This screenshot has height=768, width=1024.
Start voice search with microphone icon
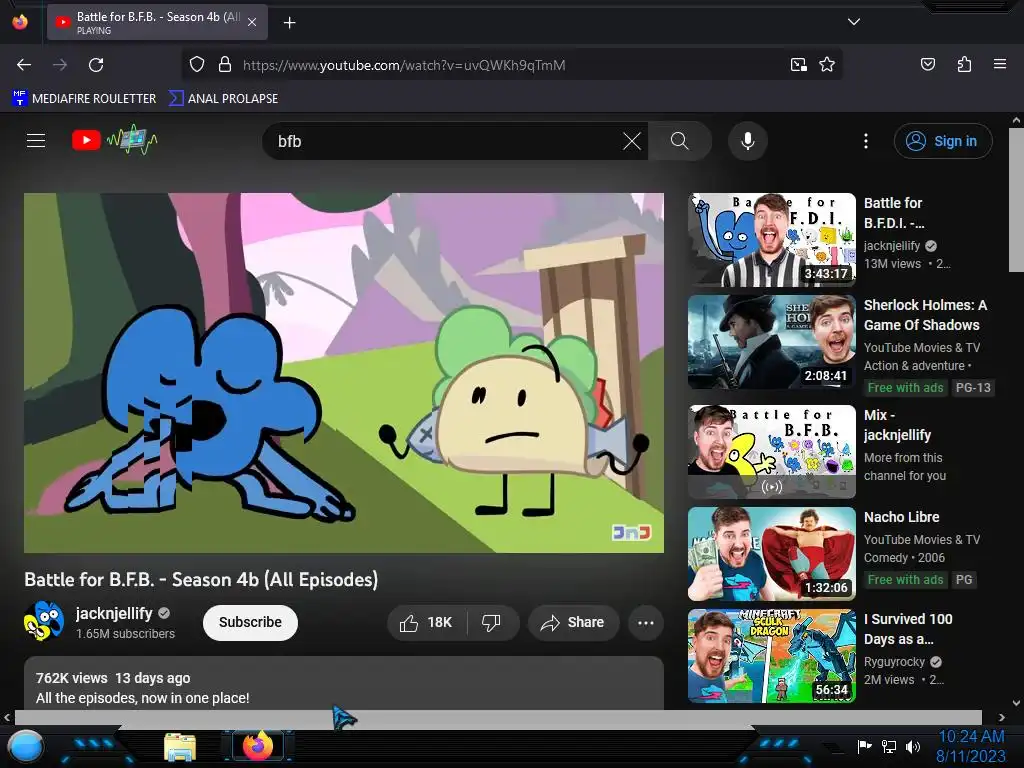(x=748, y=141)
